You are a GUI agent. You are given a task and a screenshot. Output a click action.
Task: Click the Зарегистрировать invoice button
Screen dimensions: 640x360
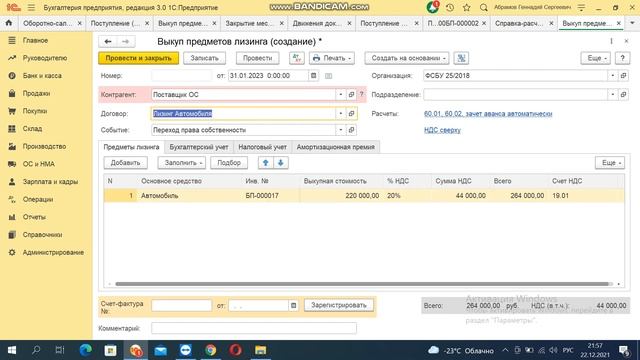point(339,305)
